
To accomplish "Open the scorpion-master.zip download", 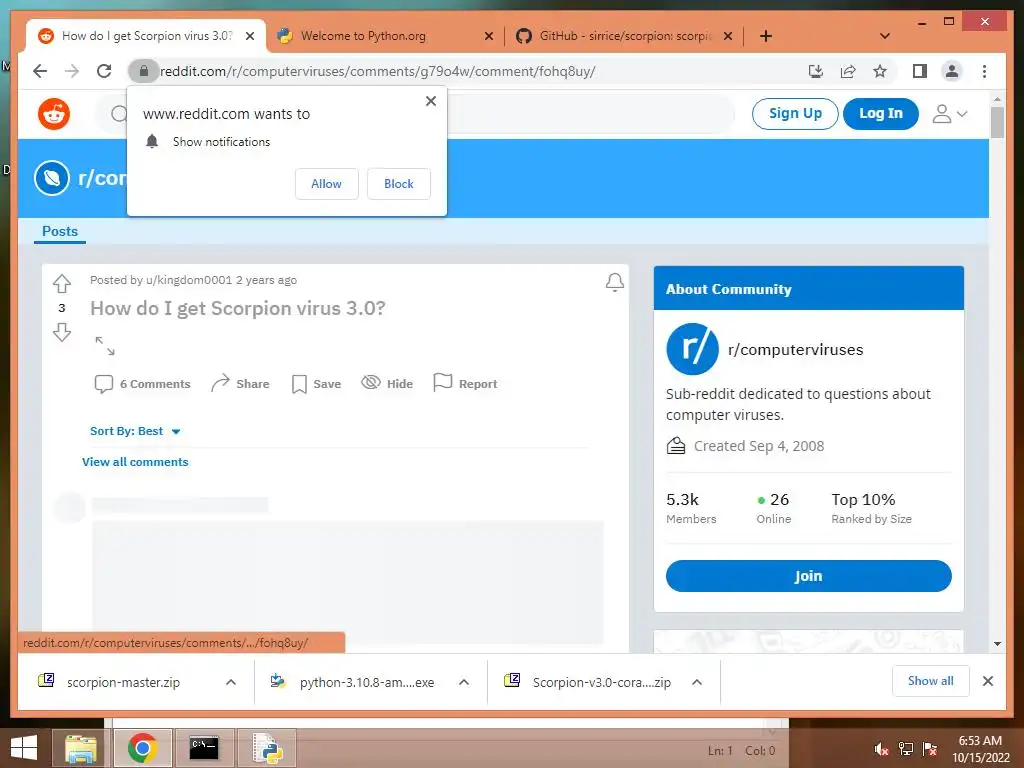I will tap(123, 682).
